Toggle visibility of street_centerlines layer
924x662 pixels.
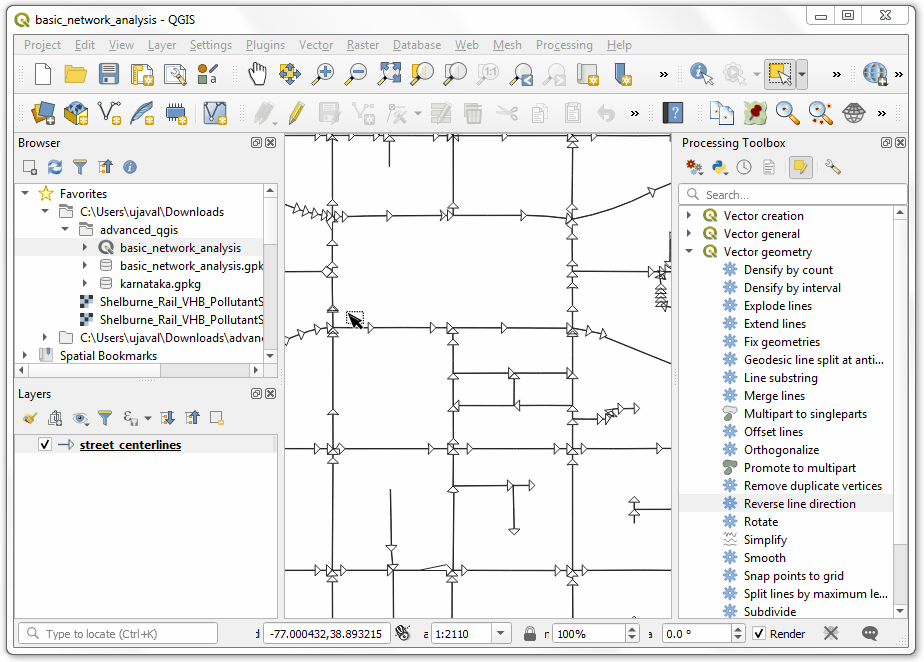tap(45, 444)
